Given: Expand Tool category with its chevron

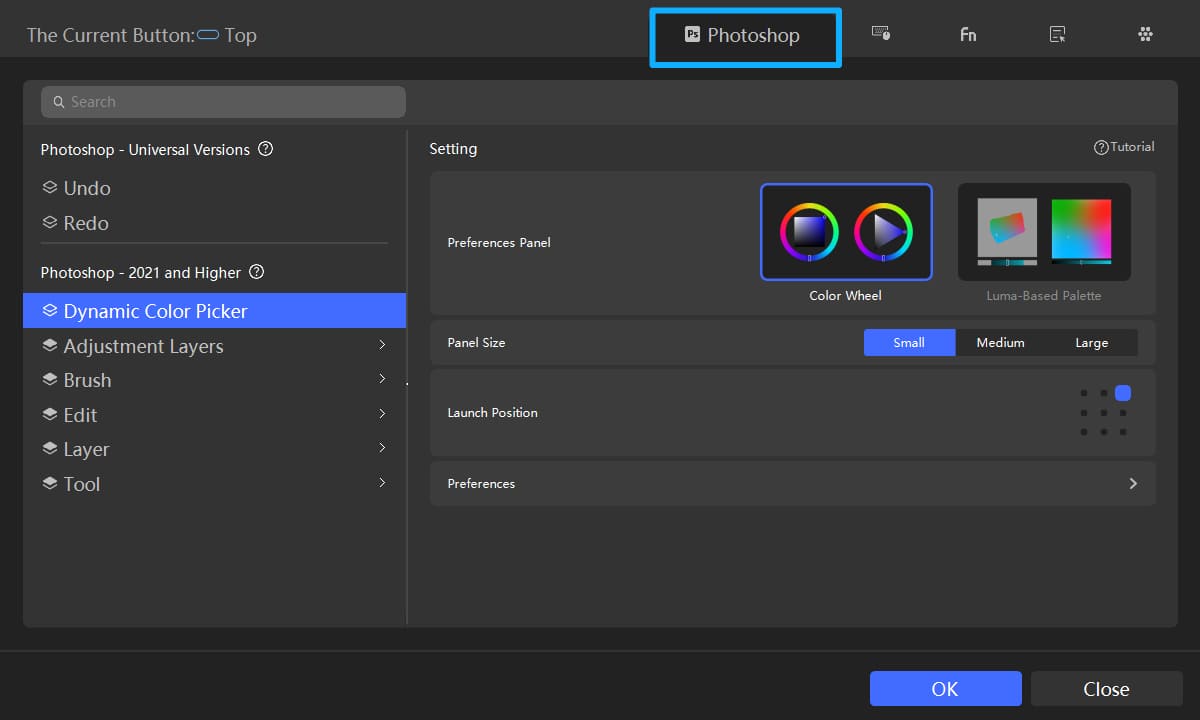Looking at the screenshot, I should pos(382,483).
